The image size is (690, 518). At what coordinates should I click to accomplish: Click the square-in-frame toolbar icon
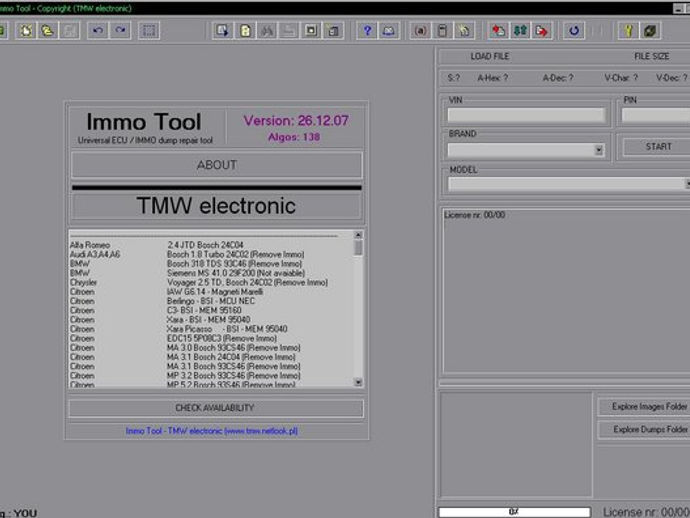pos(311,31)
